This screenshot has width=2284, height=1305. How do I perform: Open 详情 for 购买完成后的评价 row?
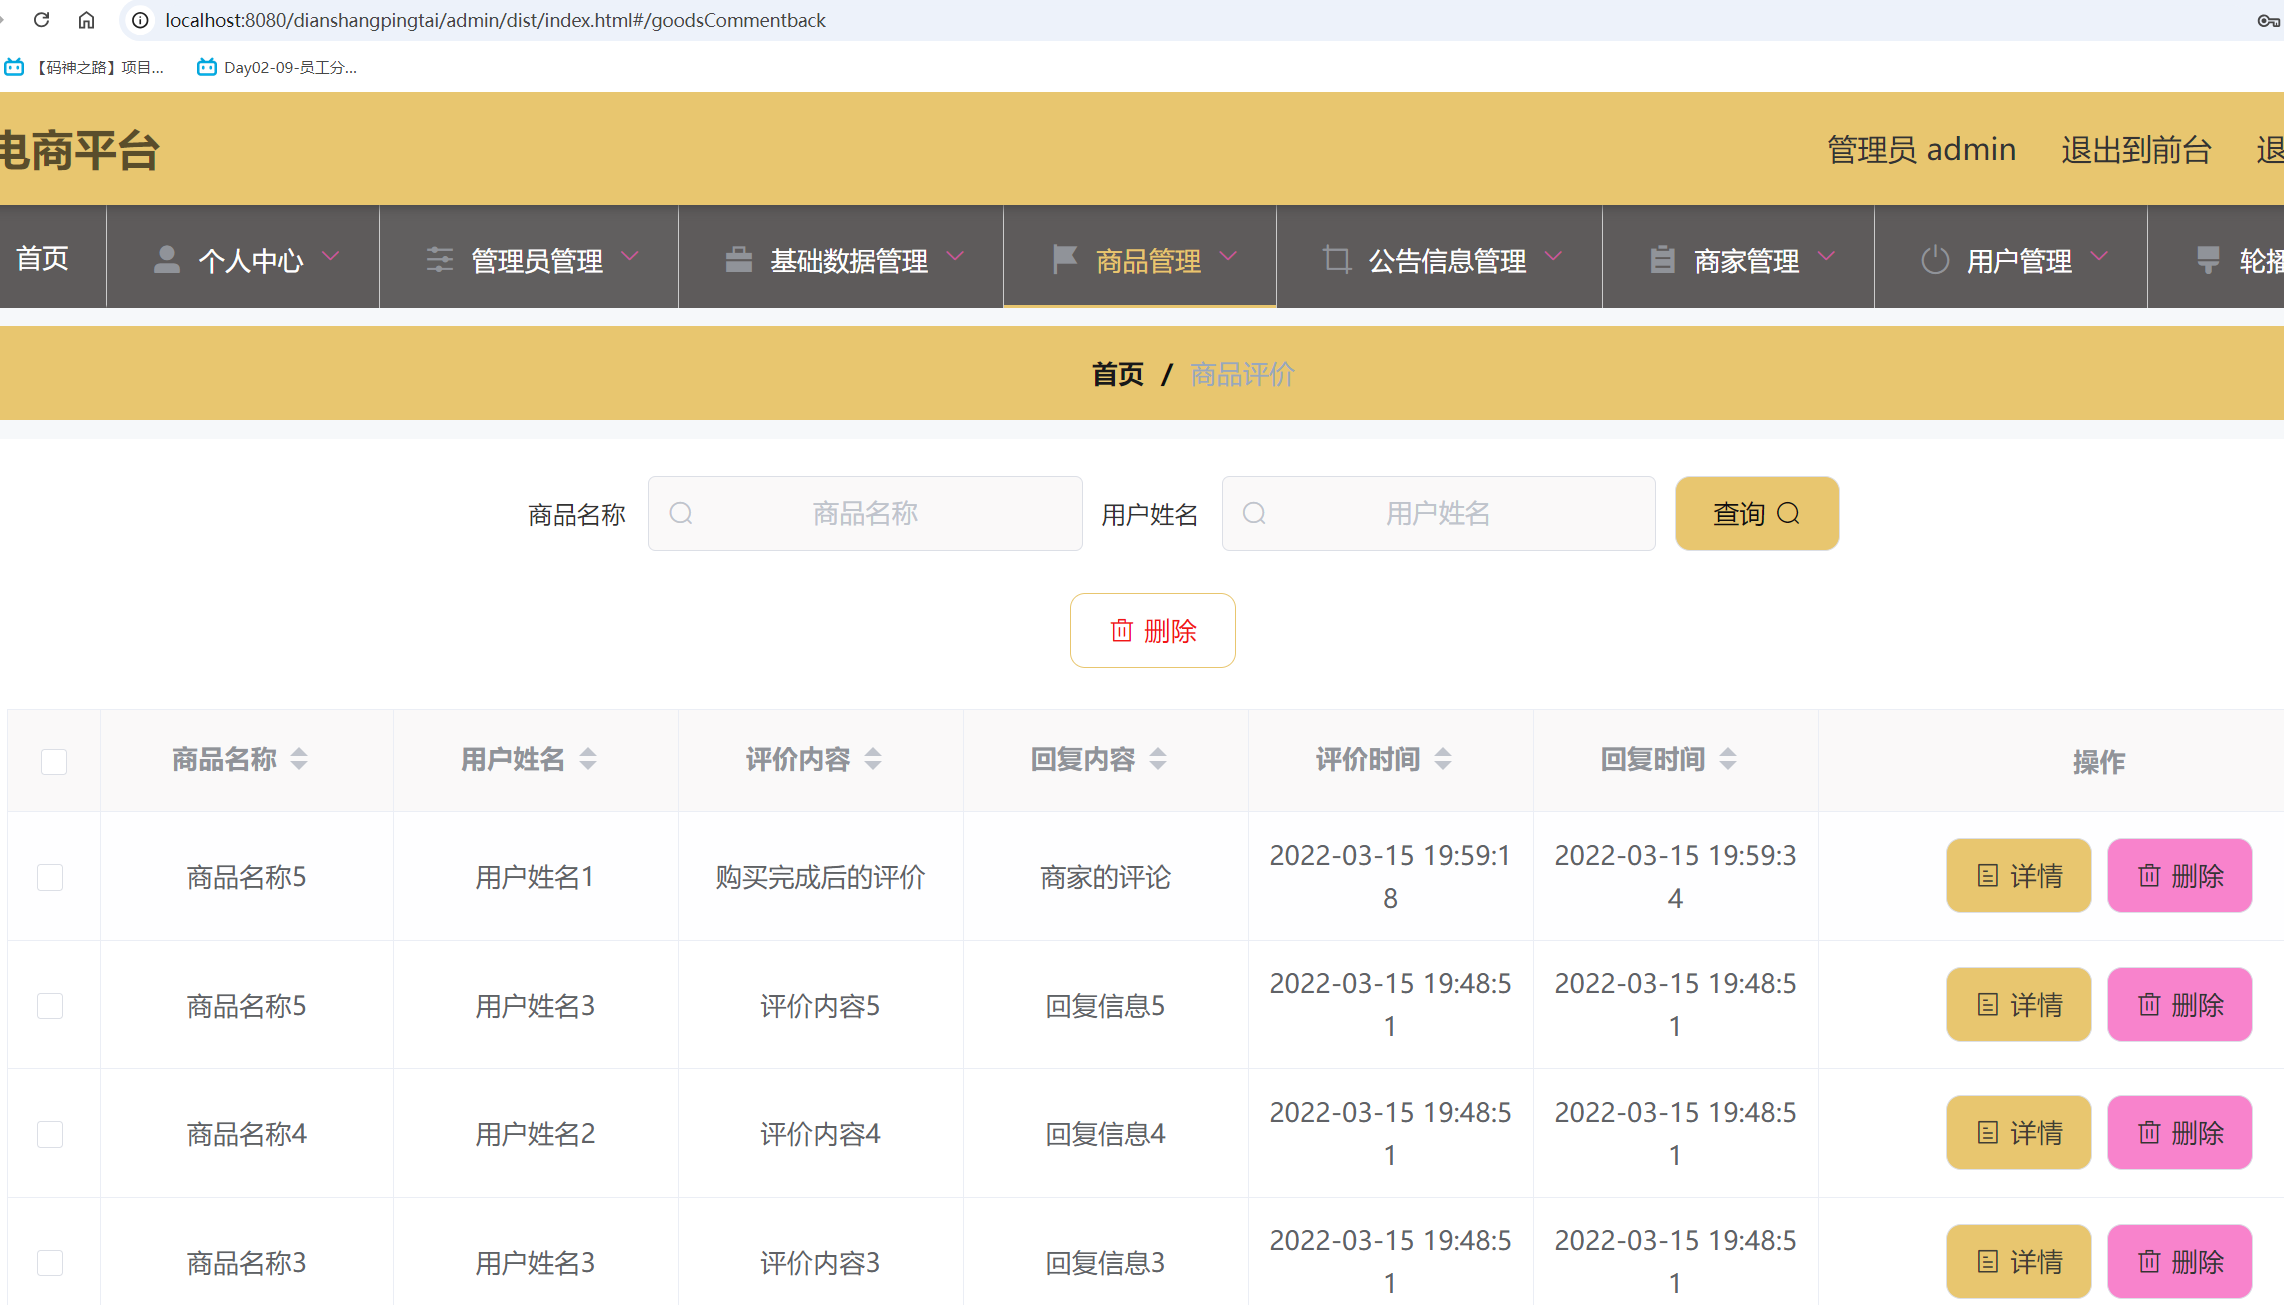pyautogui.click(x=2018, y=876)
